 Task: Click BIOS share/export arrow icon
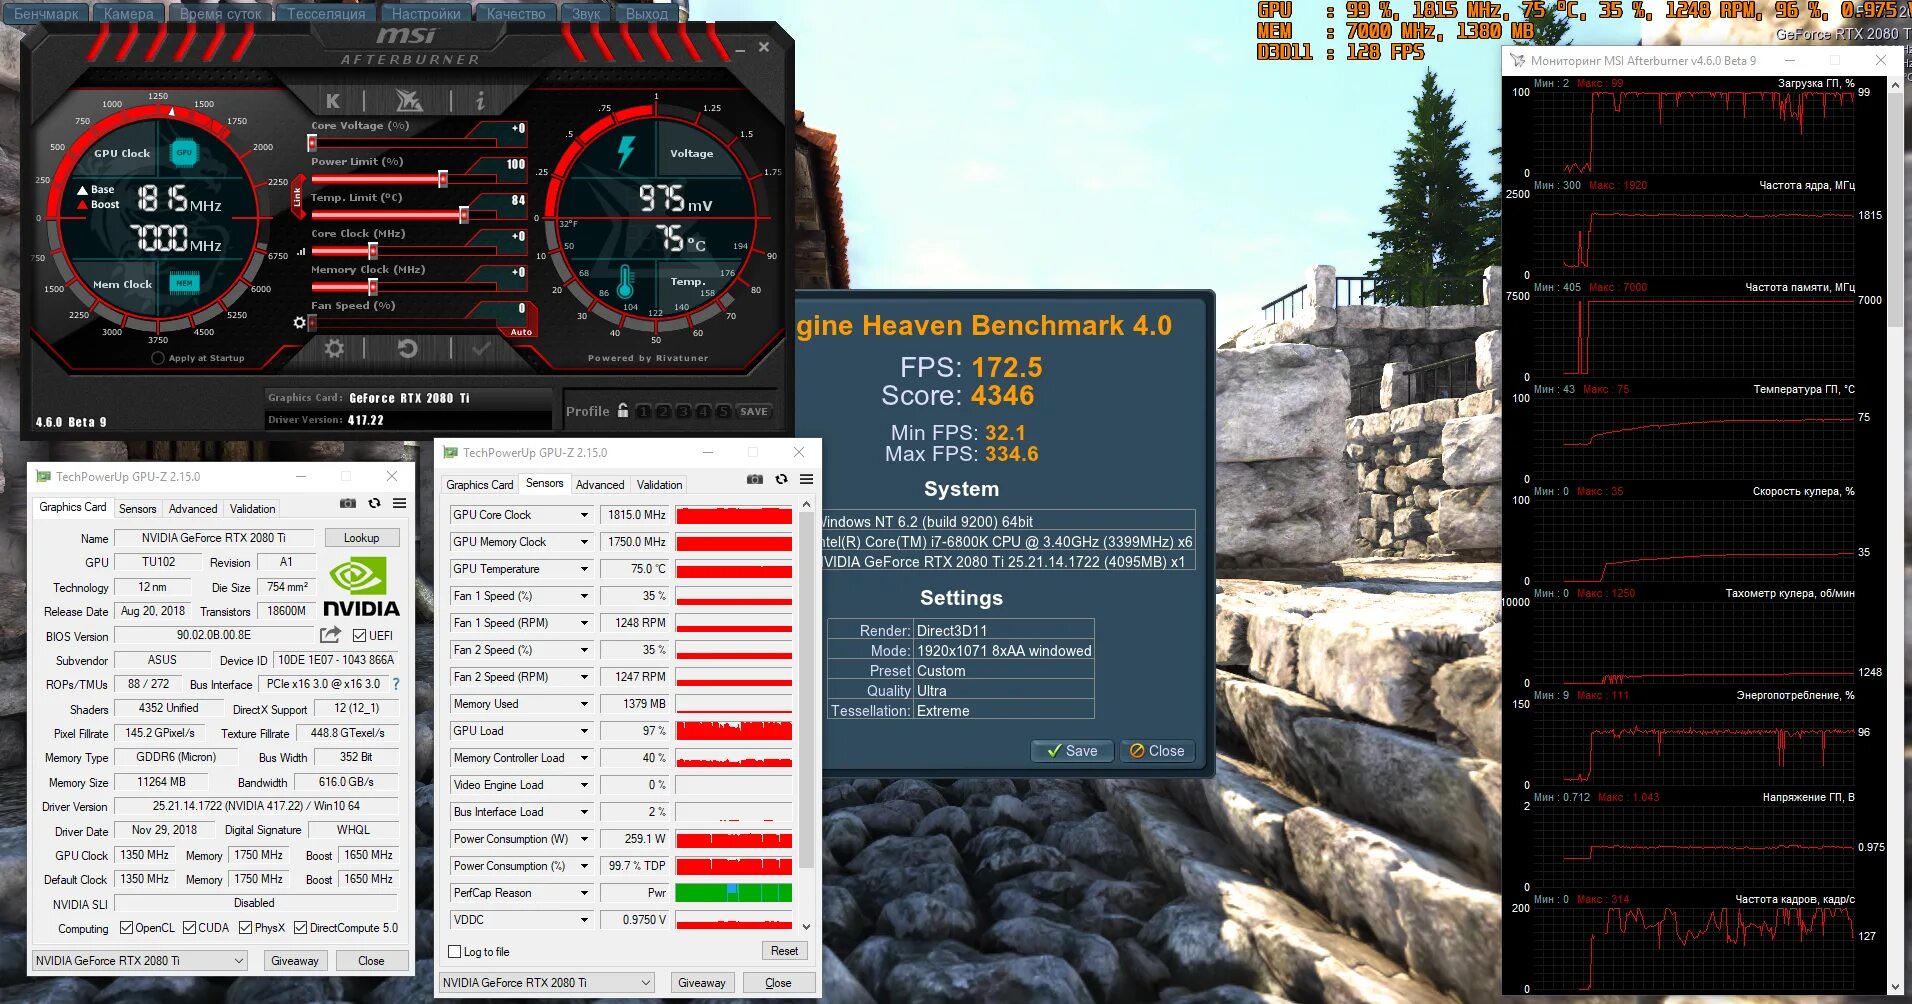click(330, 635)
